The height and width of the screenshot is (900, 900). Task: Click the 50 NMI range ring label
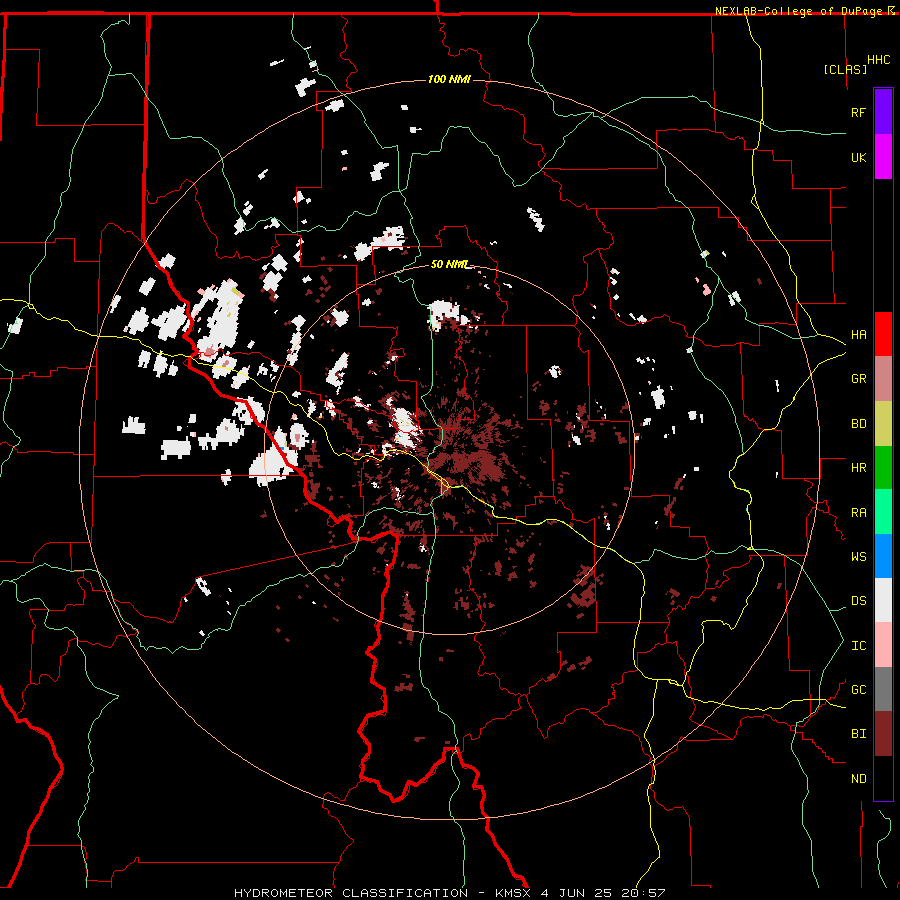pos(449,265)
